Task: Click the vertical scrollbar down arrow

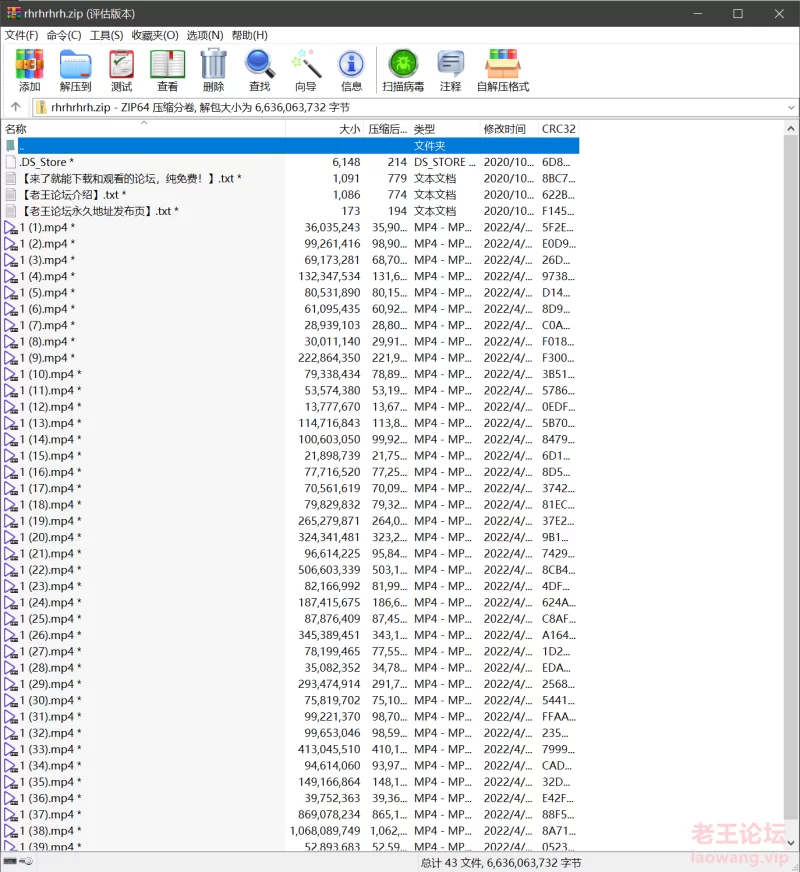Action: coord(791,843)
